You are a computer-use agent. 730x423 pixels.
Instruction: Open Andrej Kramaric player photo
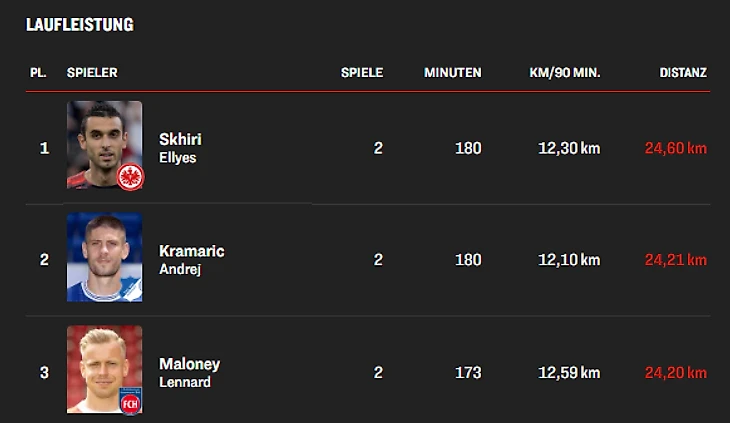[x=104, y=257]
